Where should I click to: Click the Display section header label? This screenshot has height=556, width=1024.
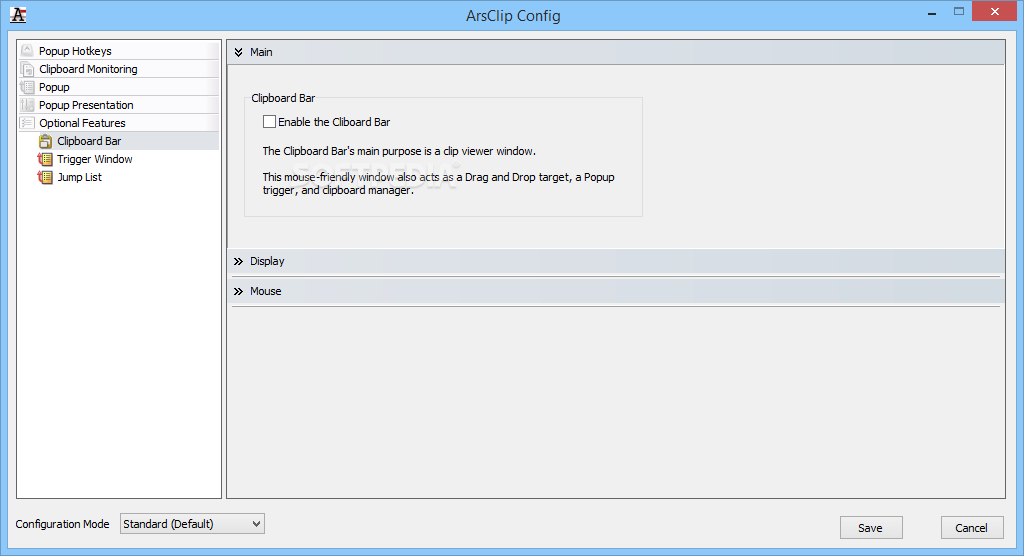(x=267, y=261)
